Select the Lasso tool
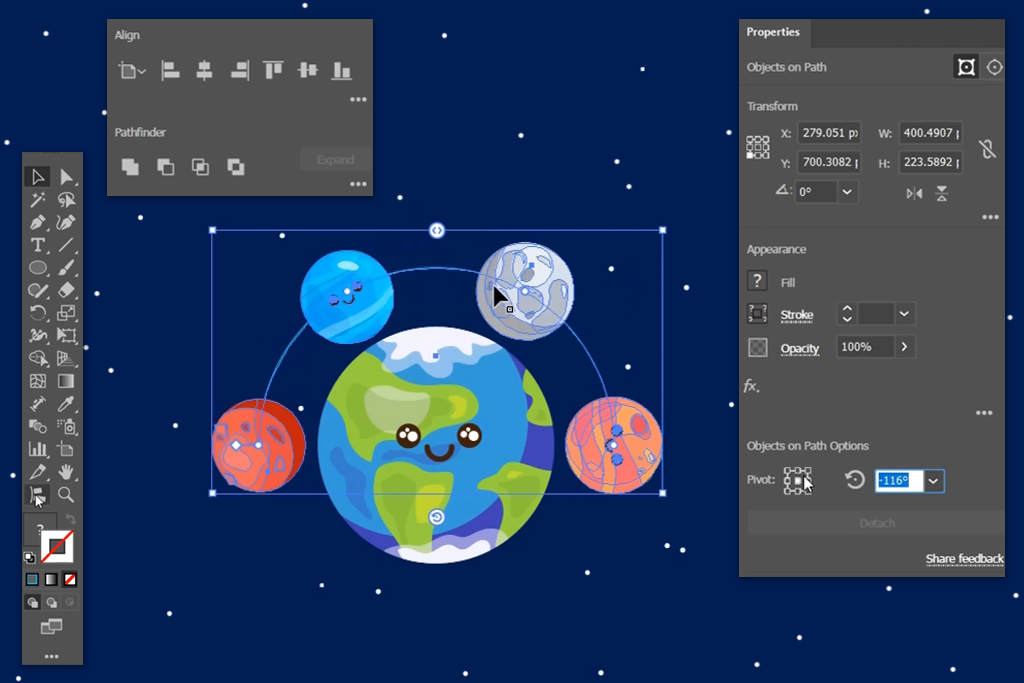The image size is (1024, 683). click(66, 199)
